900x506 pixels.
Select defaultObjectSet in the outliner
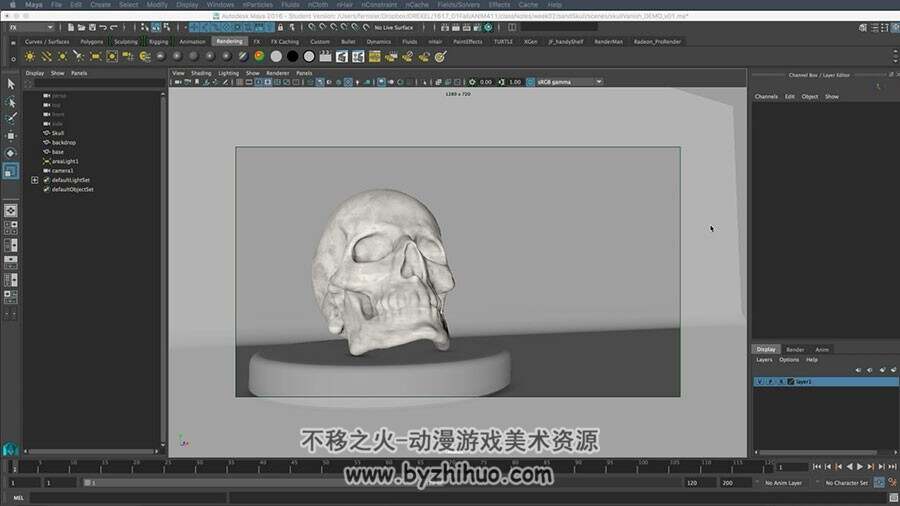coord(72,189)
